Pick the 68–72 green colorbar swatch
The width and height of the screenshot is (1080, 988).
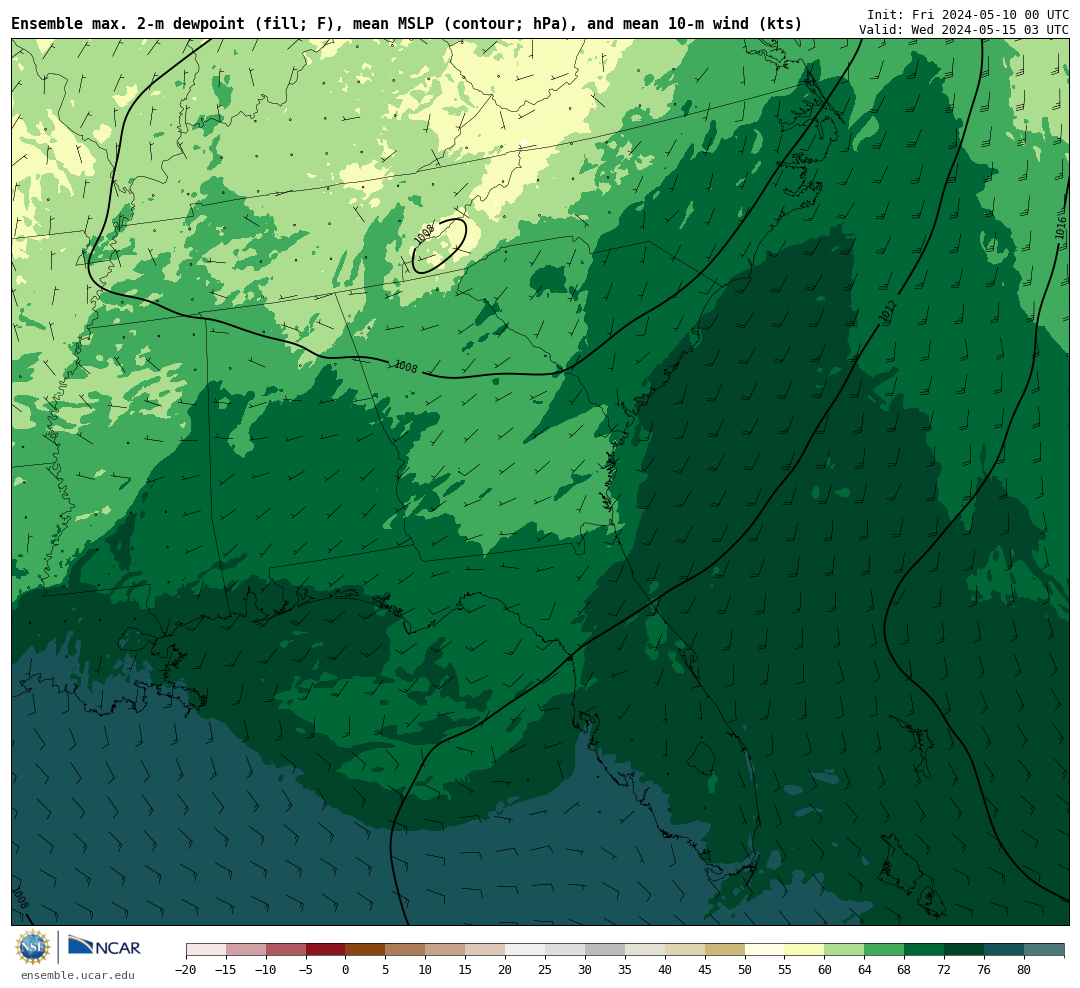tap(924, 950)
